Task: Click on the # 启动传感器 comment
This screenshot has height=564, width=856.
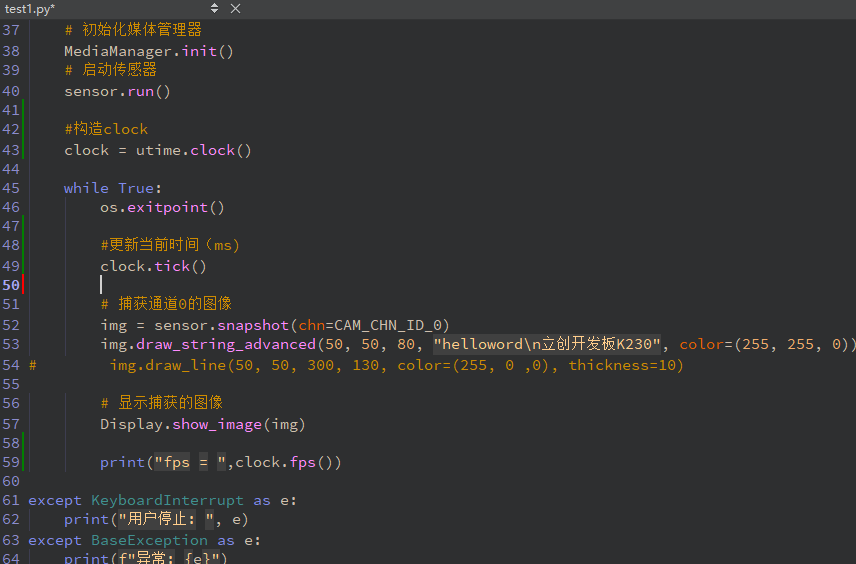Action: click(111, 70)
